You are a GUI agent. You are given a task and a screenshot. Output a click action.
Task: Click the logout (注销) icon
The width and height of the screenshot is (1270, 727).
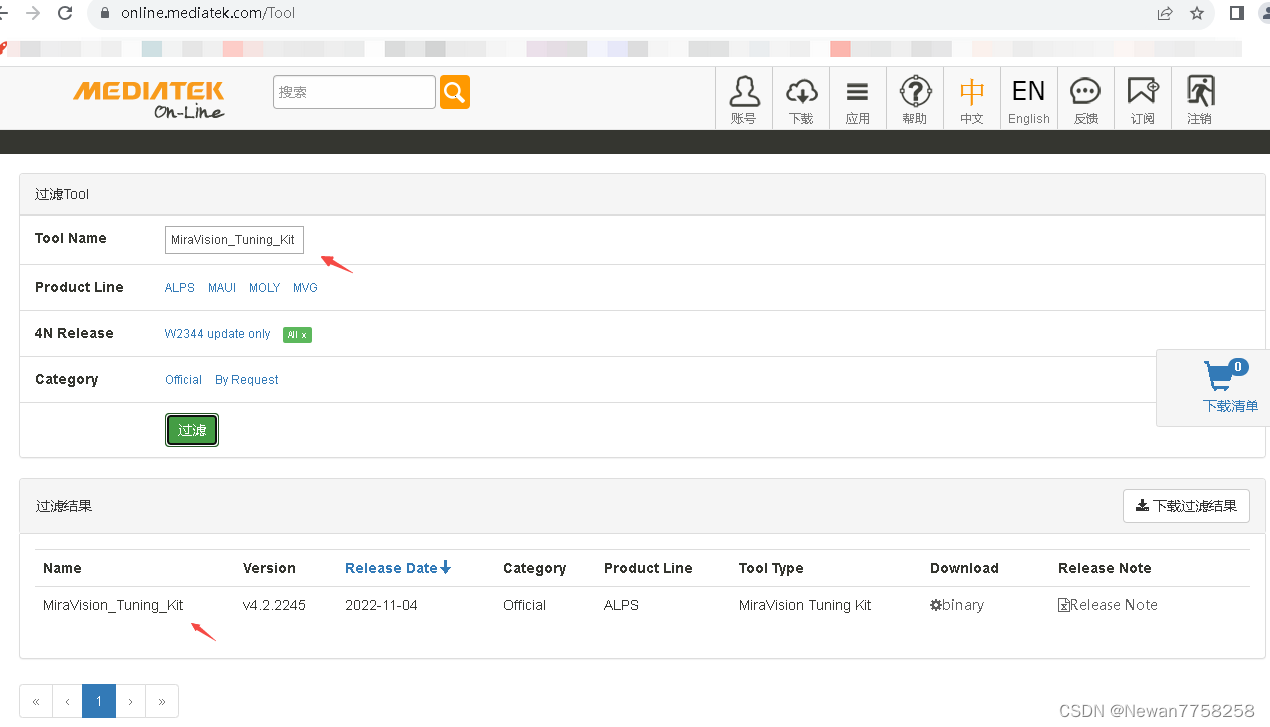(1200, 99)
